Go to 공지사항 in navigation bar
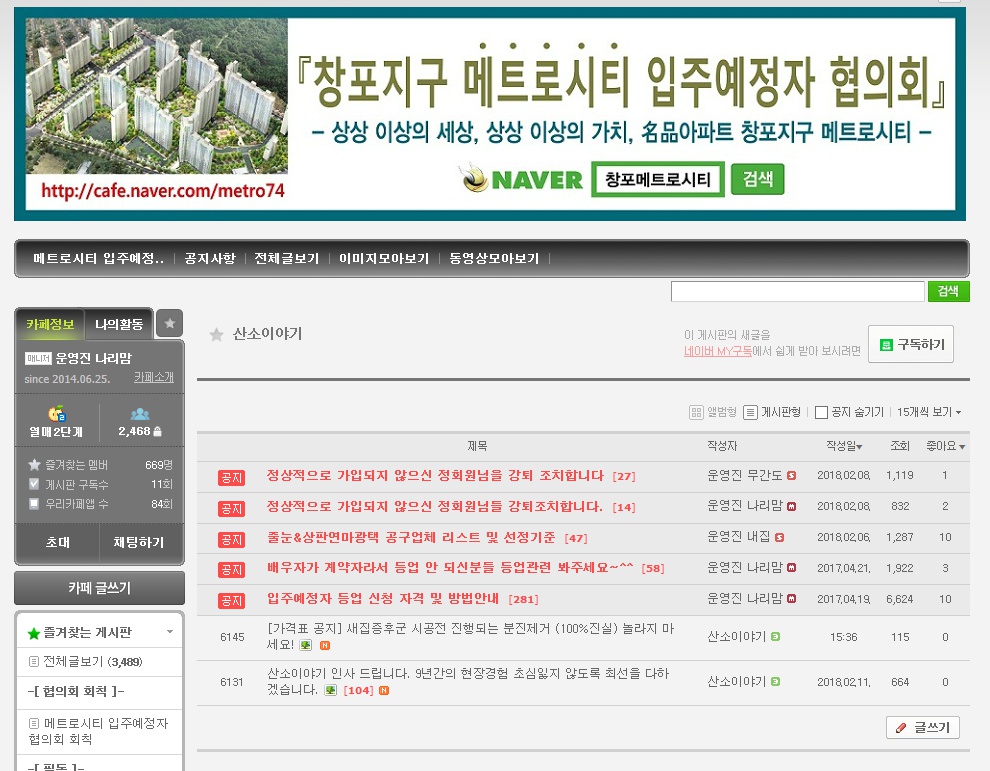This screenshot has height=771, width=990. (210, 258)
